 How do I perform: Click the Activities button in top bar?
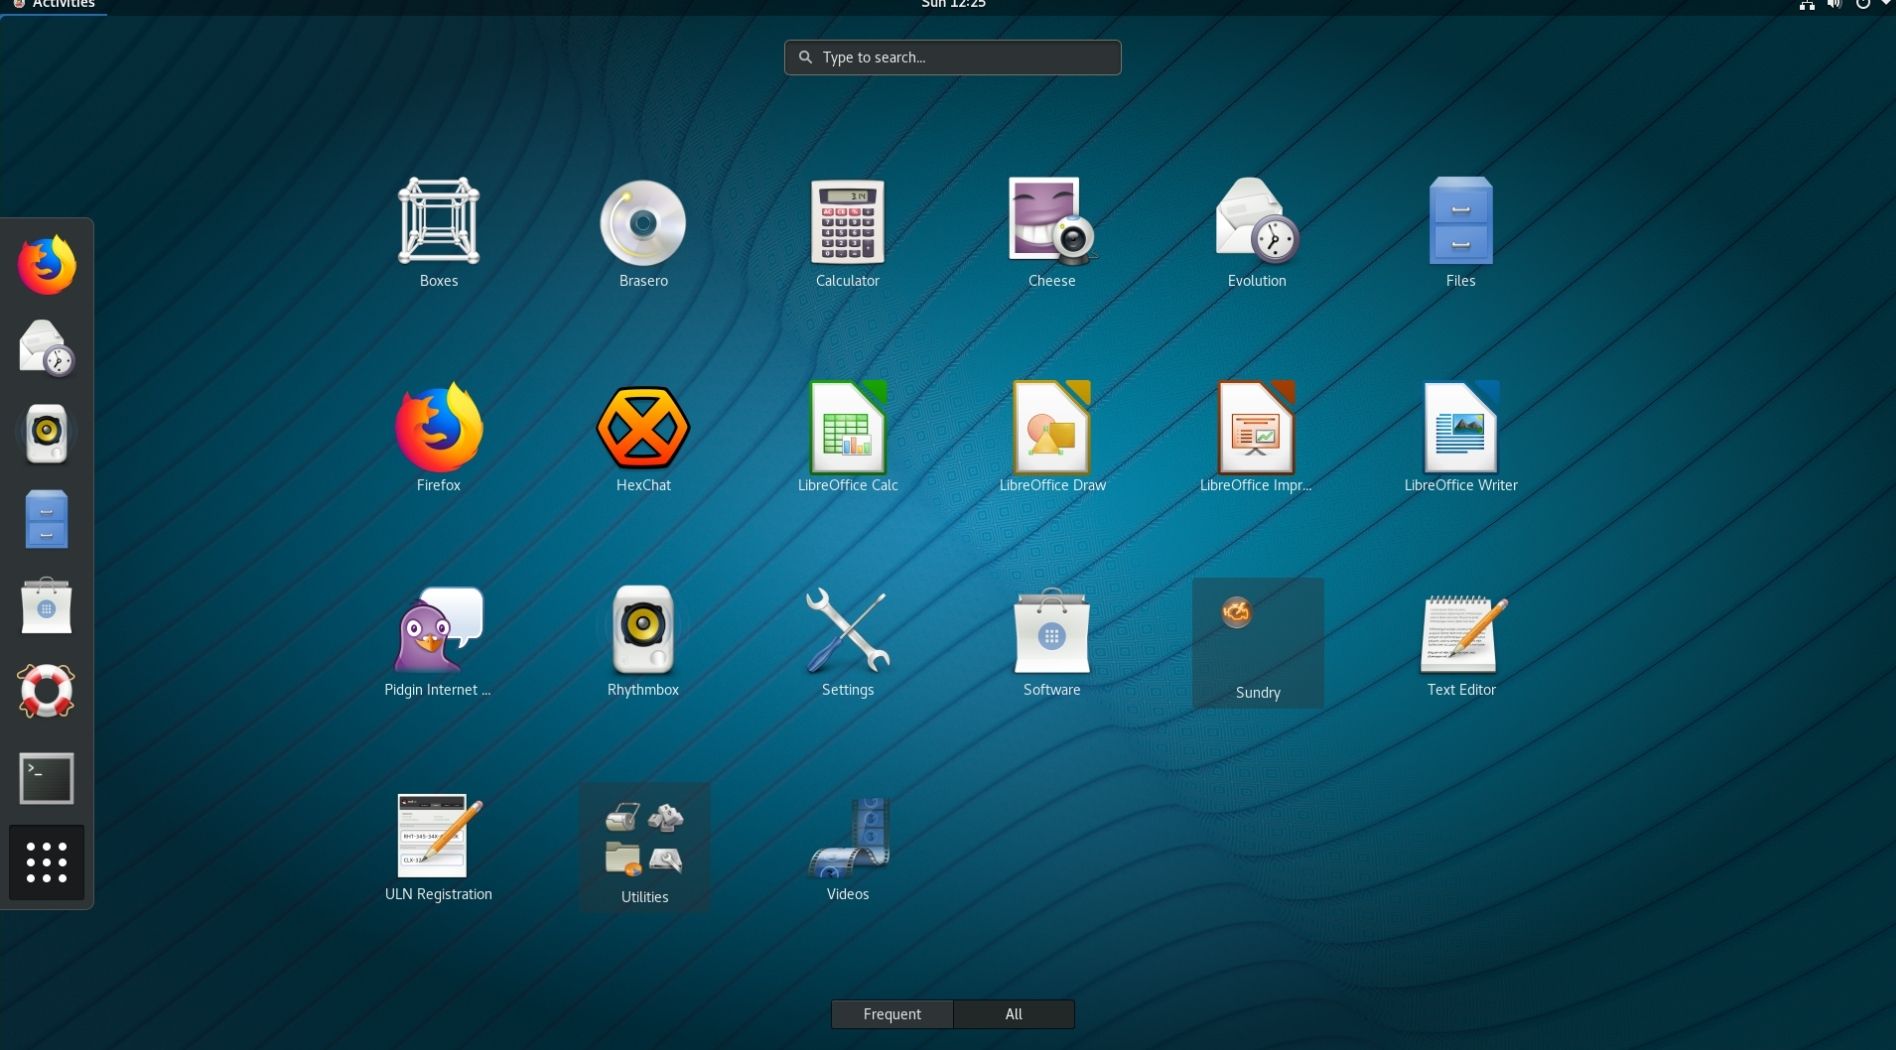[x=54, y=5]
